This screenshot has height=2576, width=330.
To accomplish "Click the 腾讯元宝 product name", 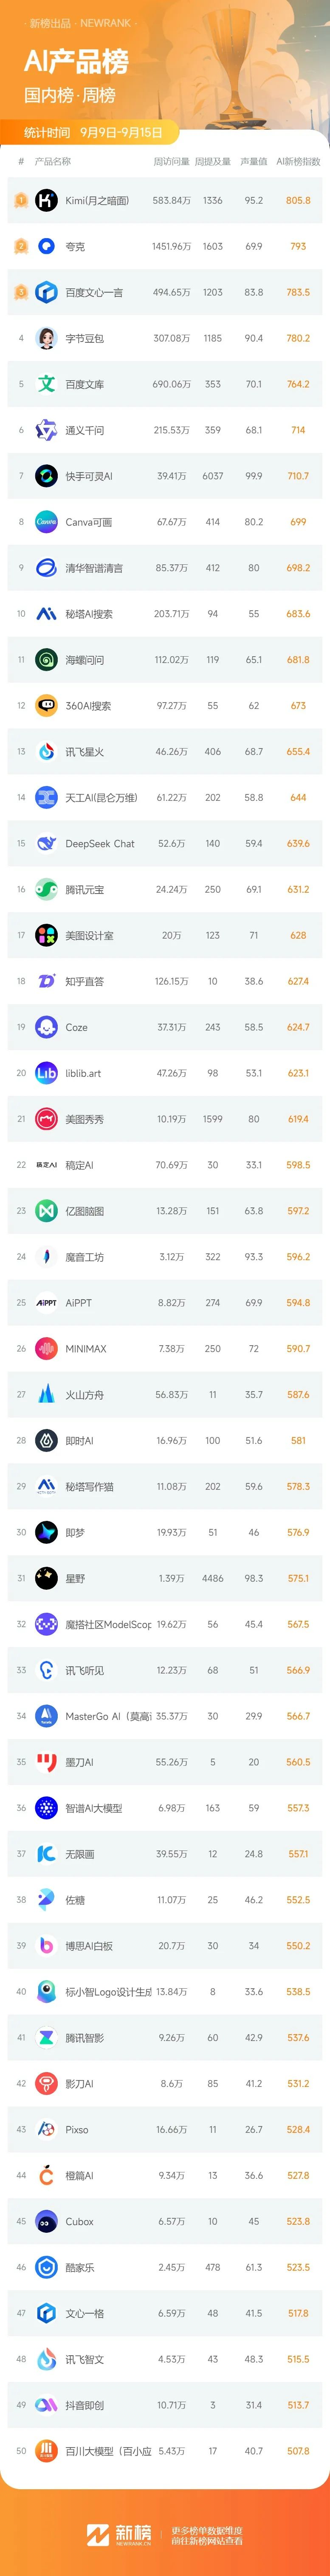I will click(x=85, y=889).
